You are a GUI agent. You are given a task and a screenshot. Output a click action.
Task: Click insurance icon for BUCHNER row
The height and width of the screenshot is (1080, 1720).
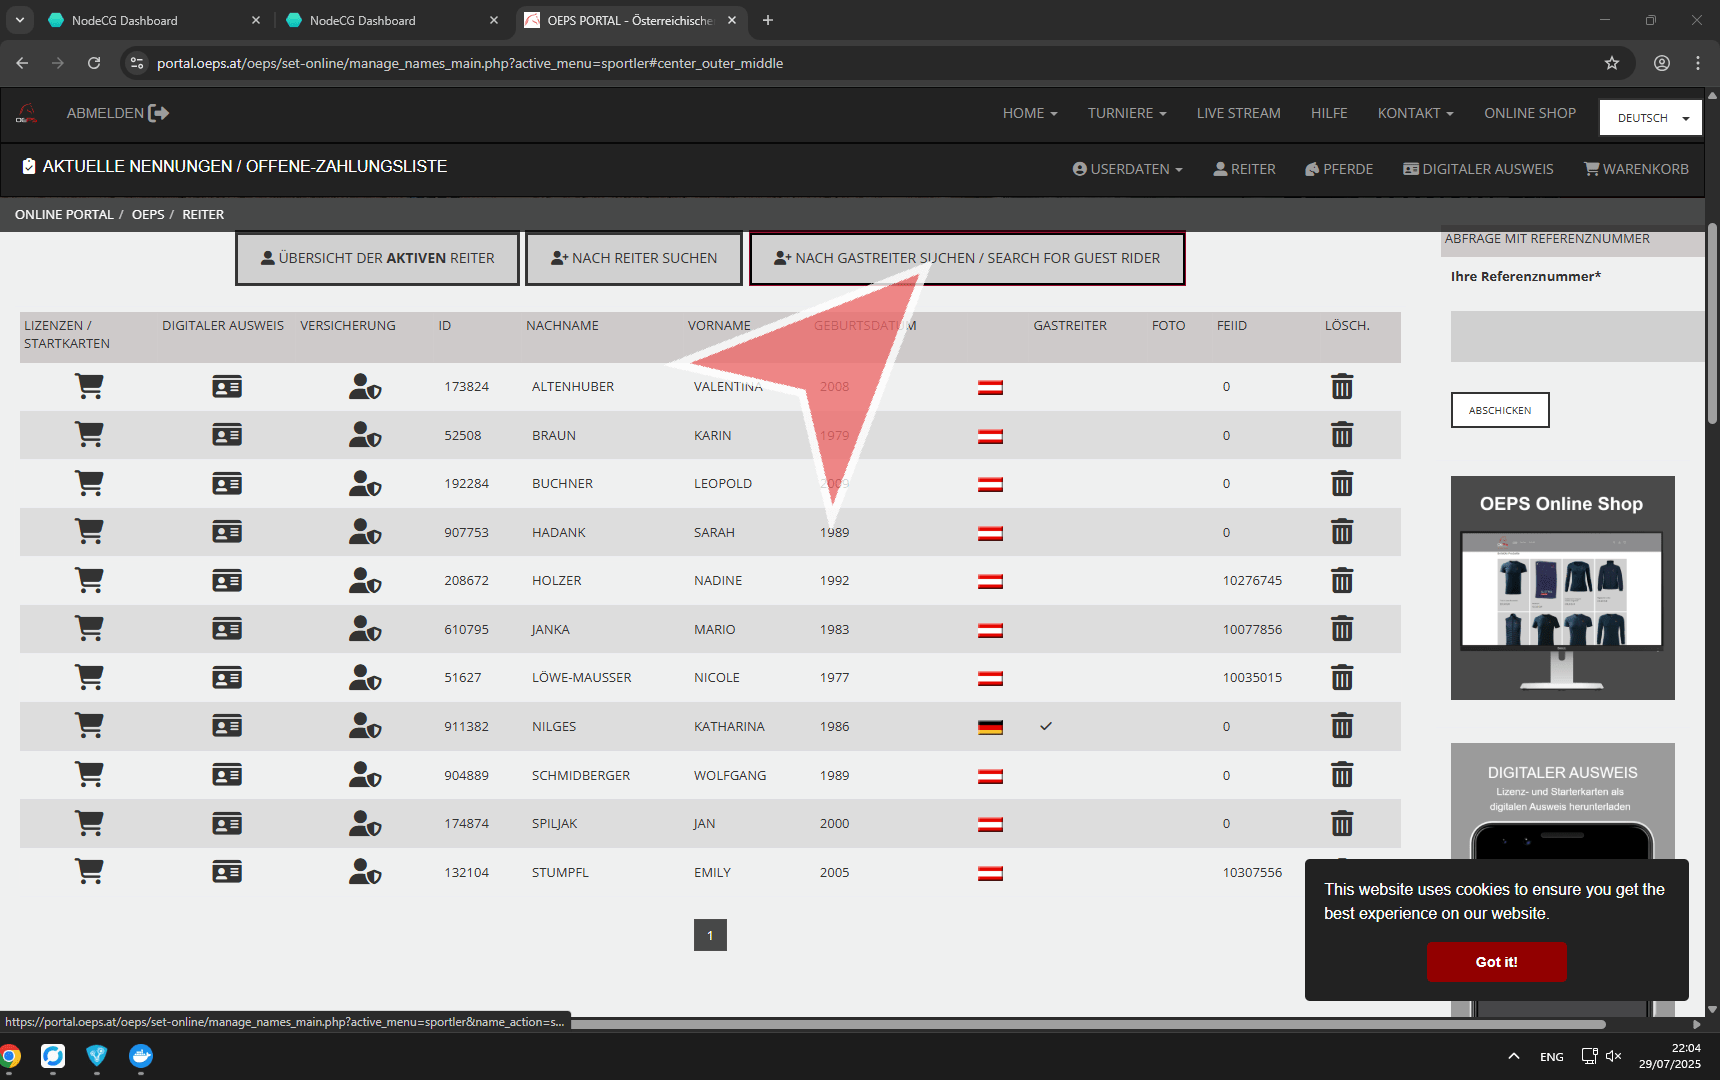click(364, 484)
